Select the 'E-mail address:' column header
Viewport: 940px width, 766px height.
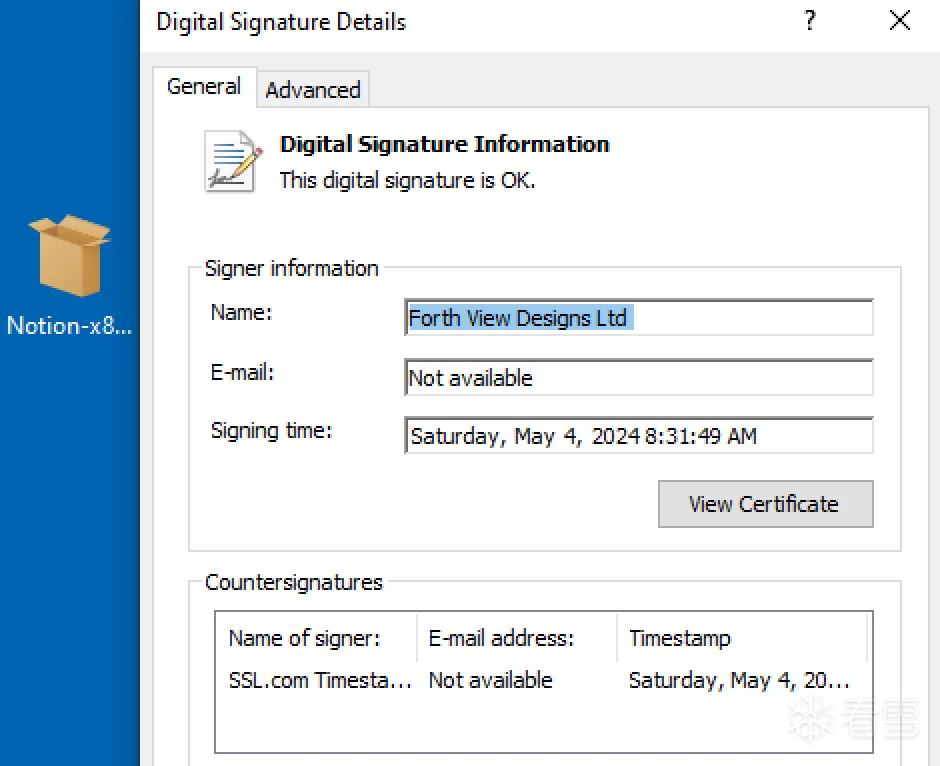pyautogui.click(x=517, y=638)
